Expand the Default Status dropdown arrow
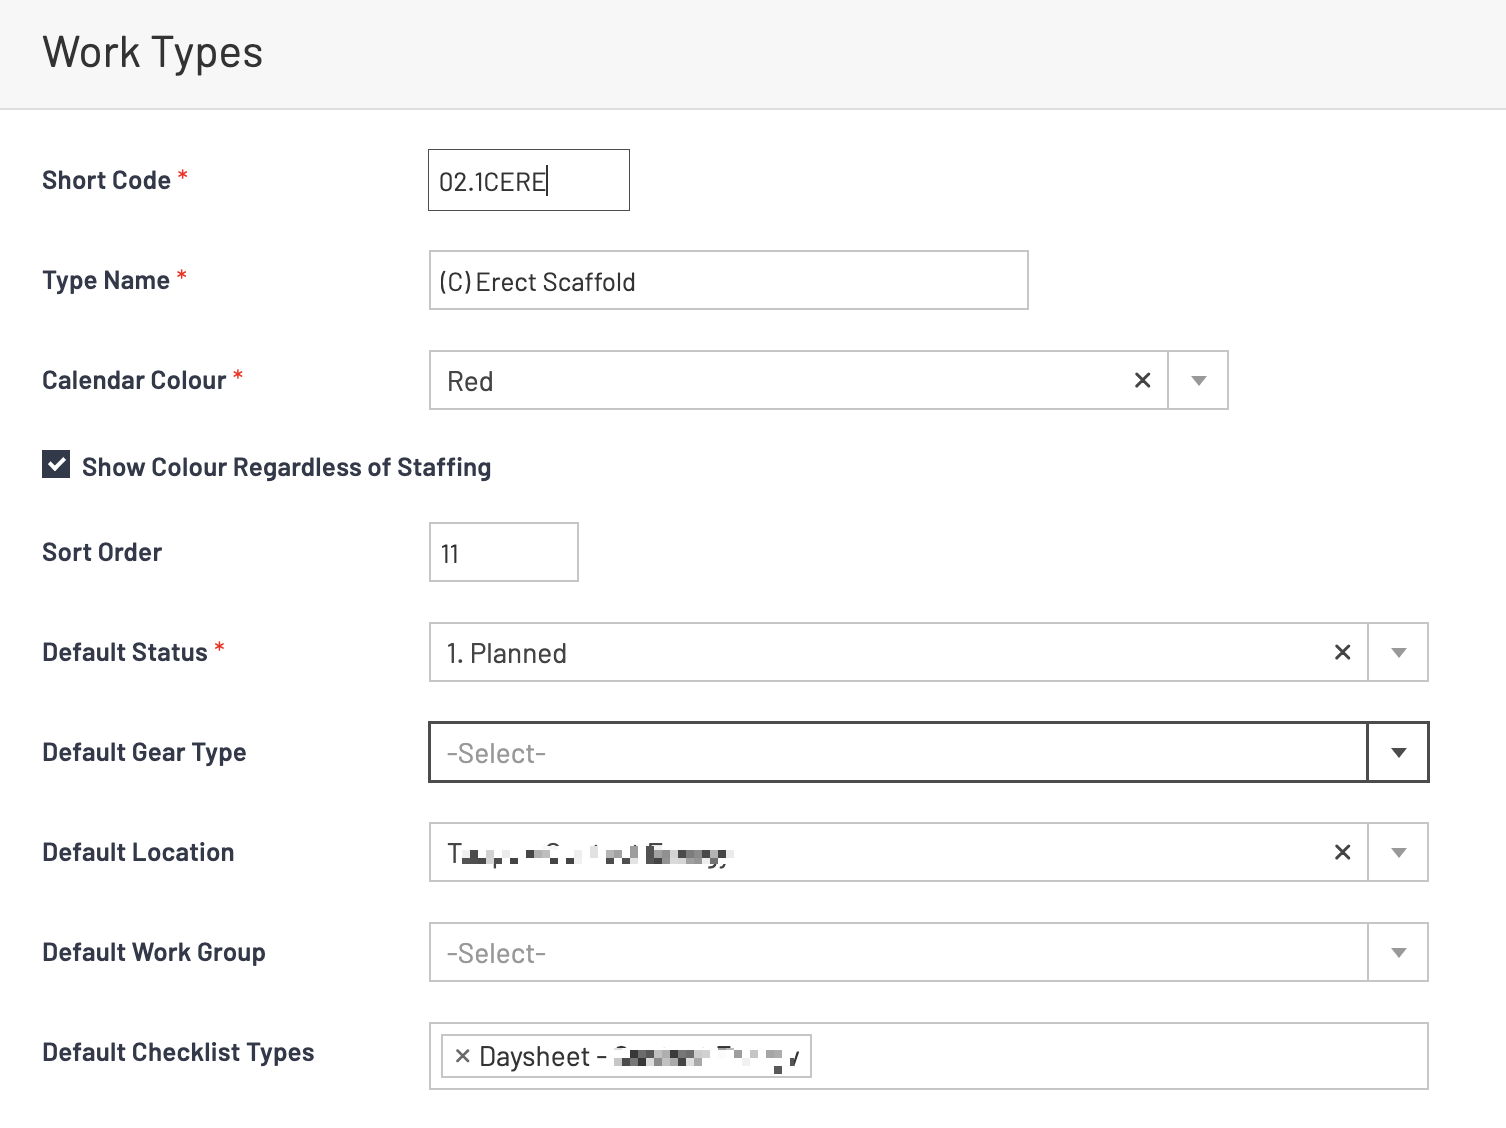1506x1128 pixels. point(1398,652)
